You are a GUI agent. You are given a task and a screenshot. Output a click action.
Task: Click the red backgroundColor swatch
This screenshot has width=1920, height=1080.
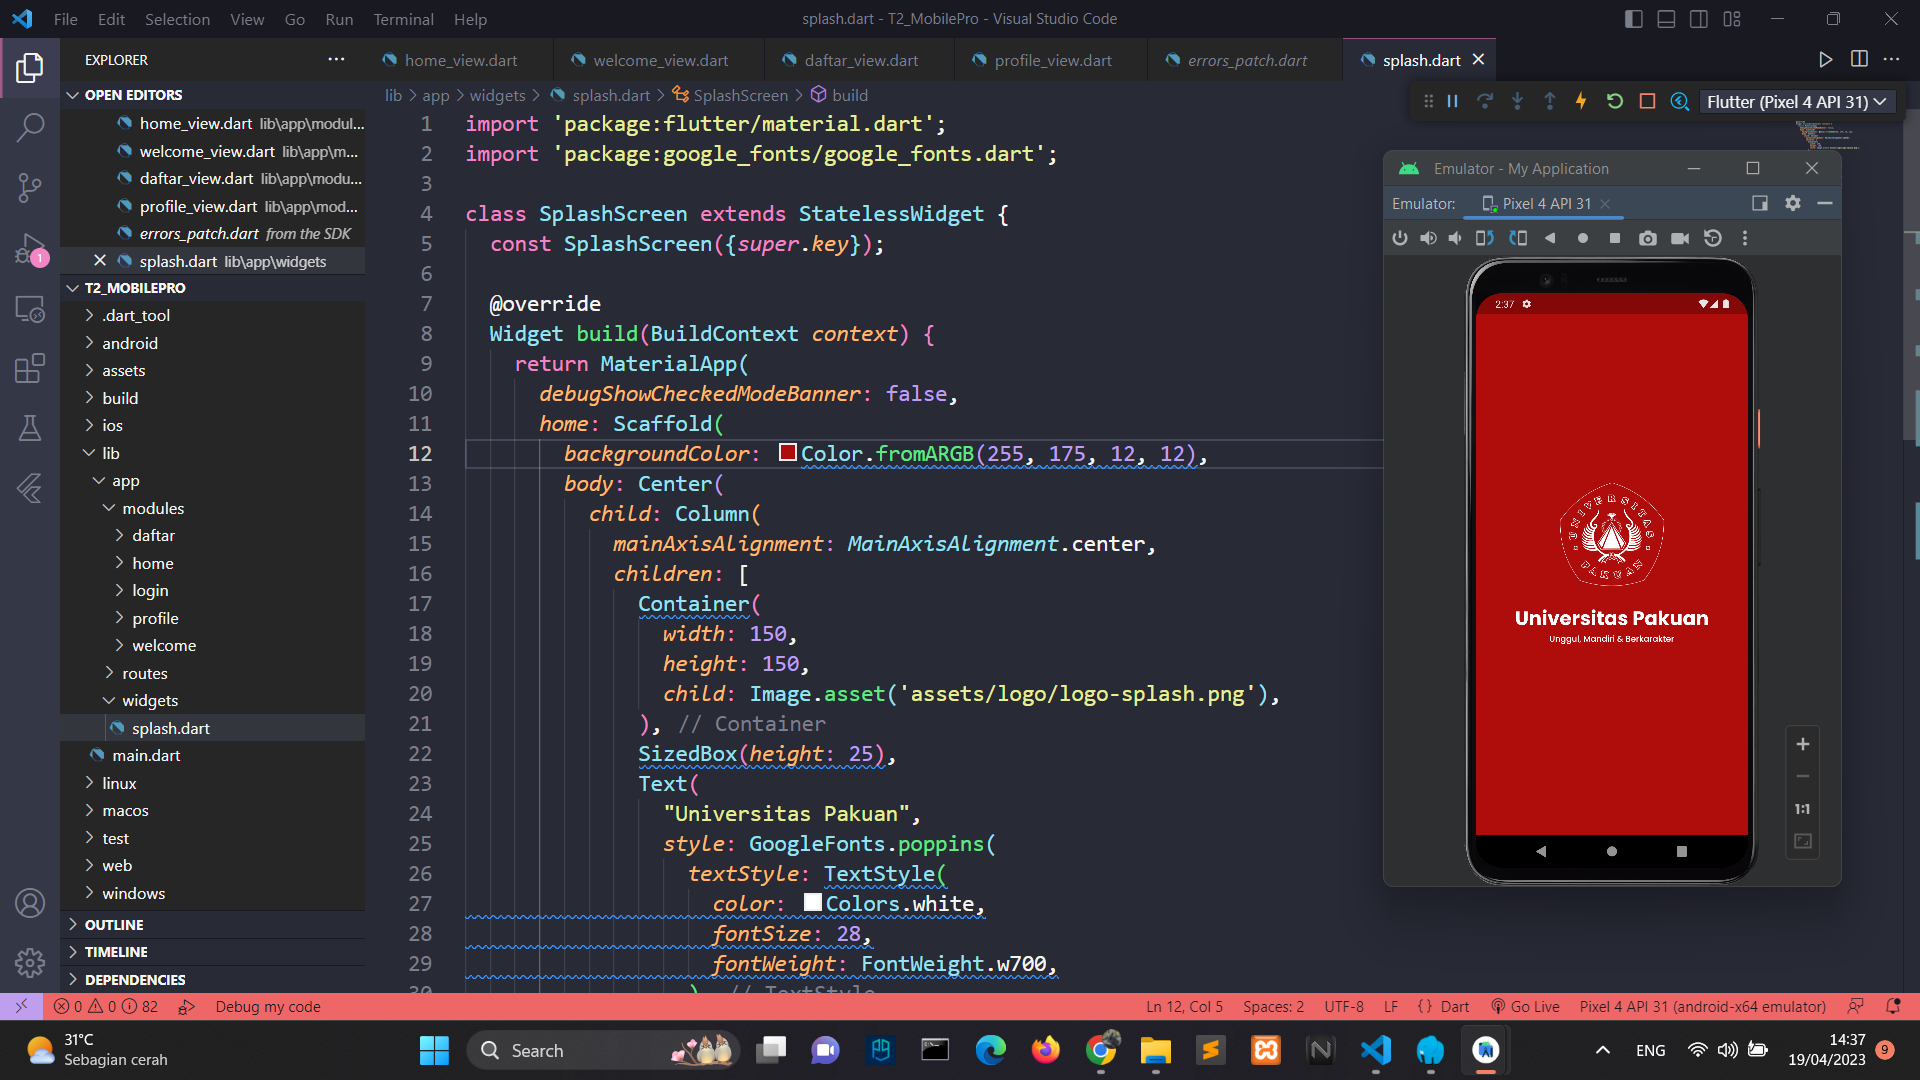click(x=787, y=453)
